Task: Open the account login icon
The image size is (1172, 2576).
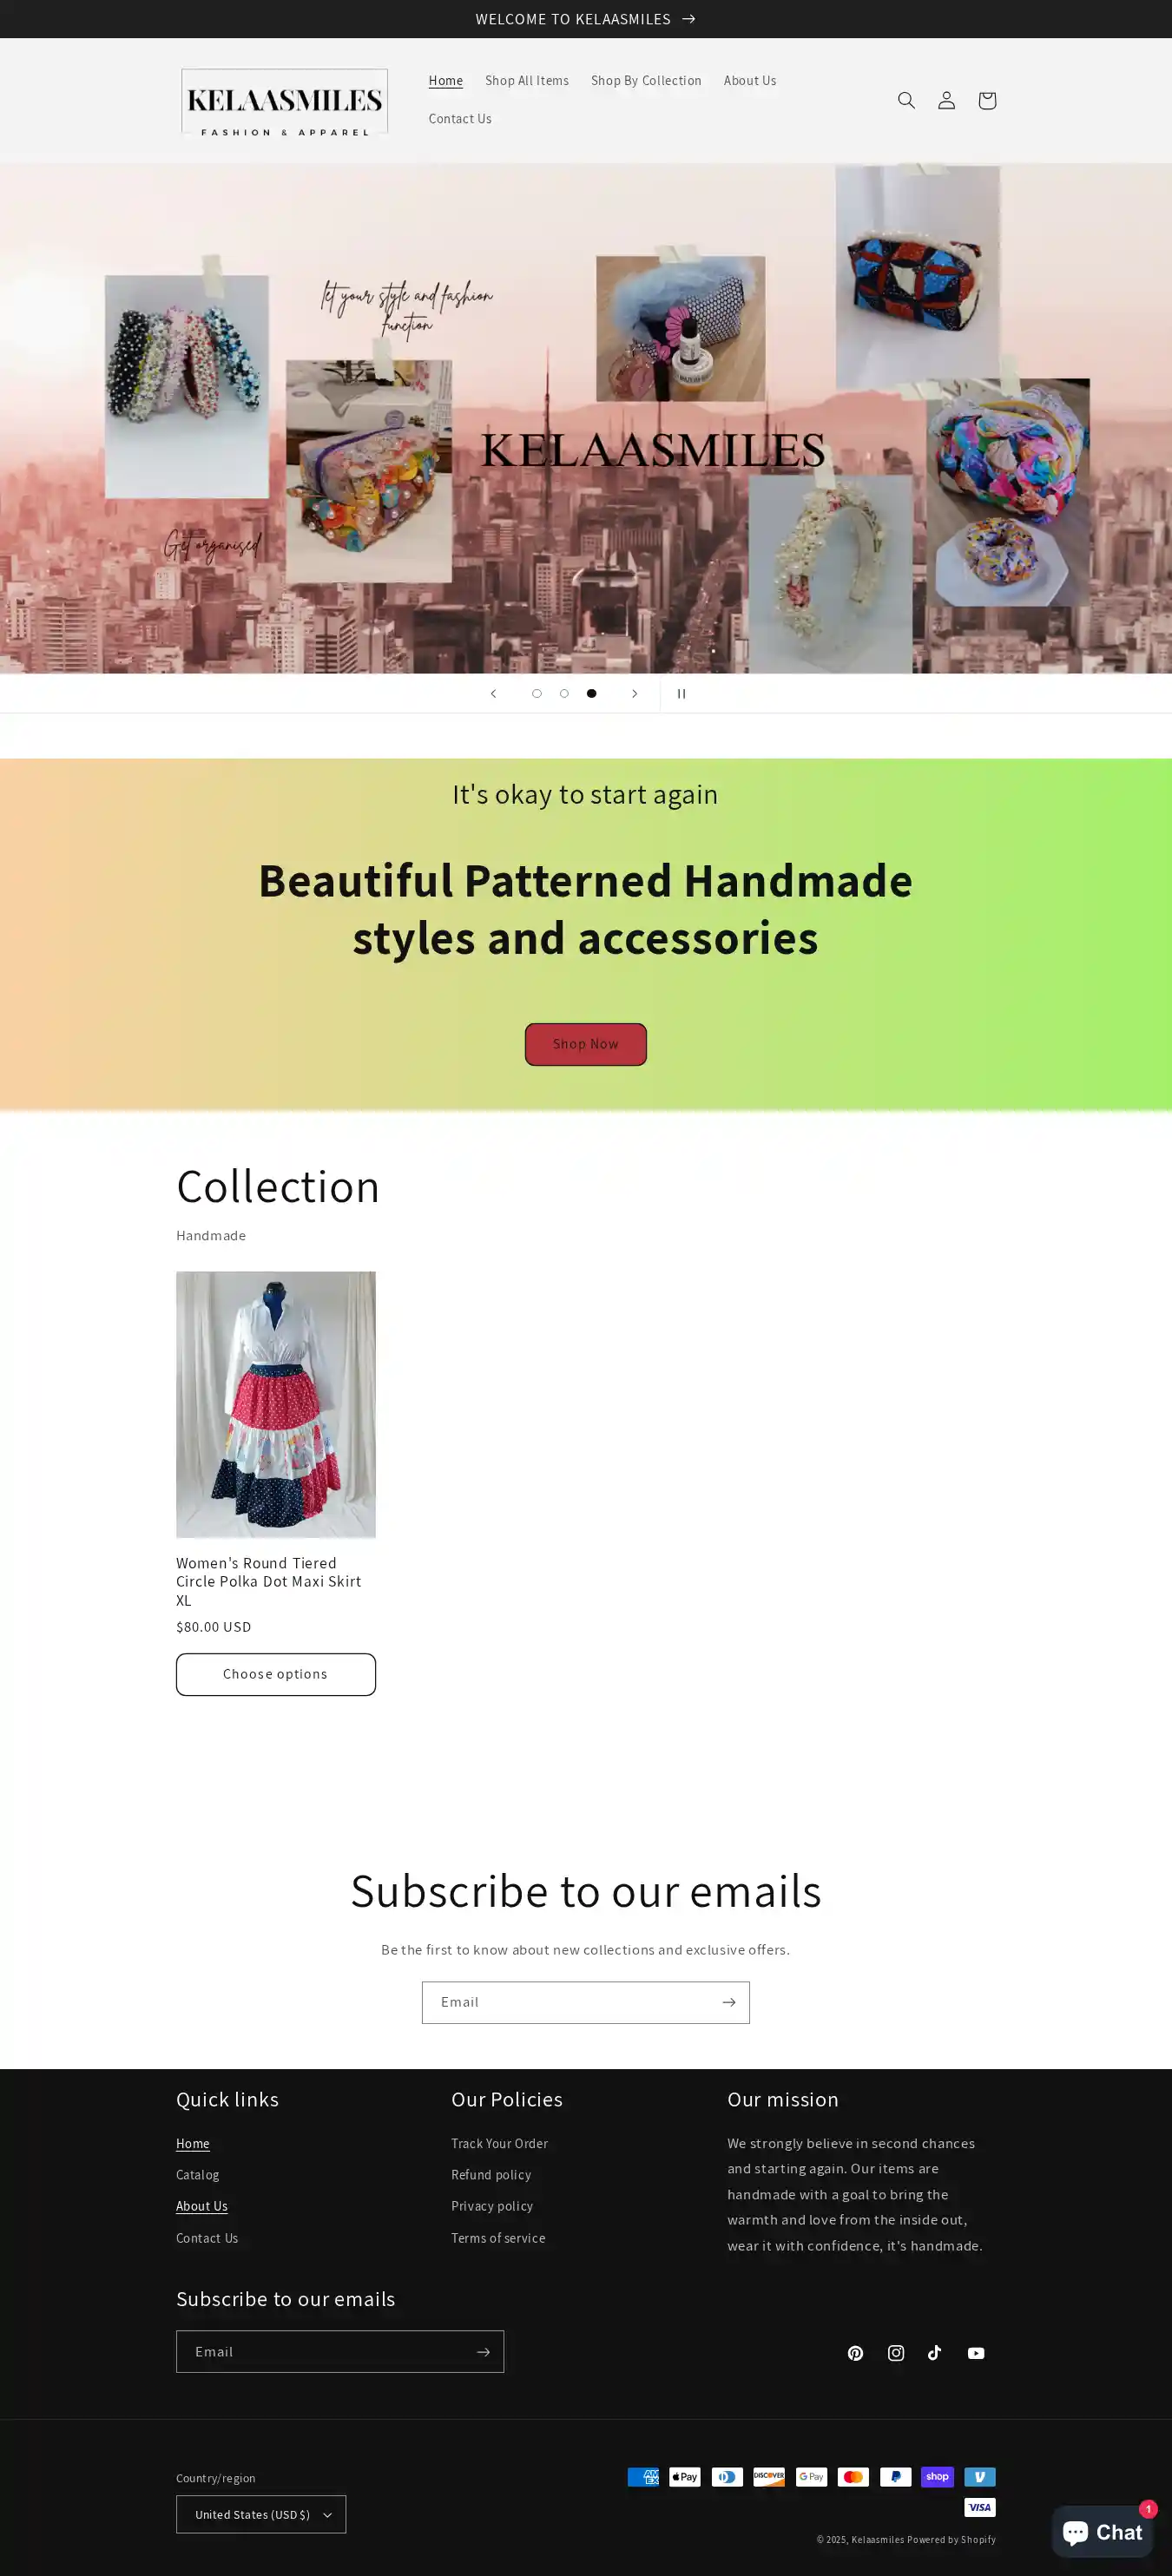Action: 946,100
